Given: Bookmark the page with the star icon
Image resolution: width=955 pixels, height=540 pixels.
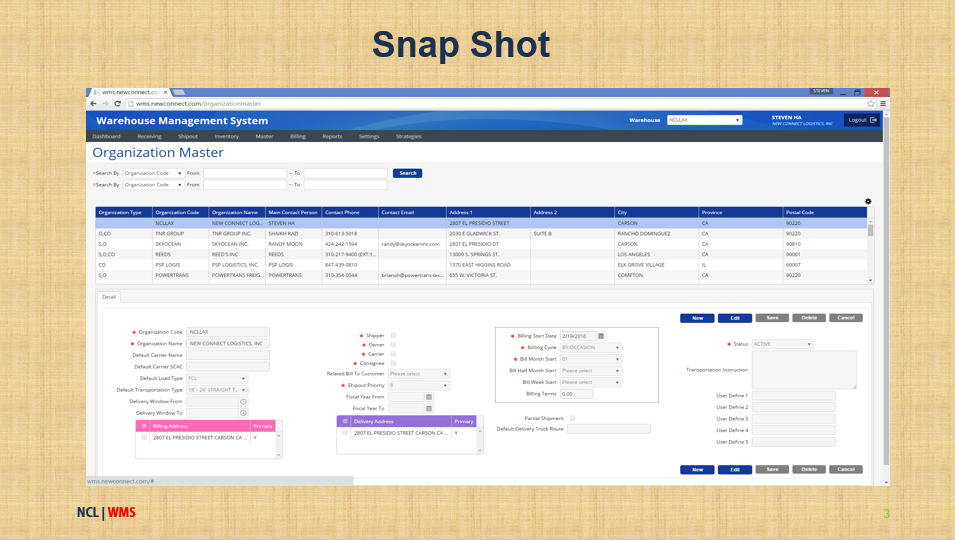Looking at the screenshot, I should tap(870, 104).
